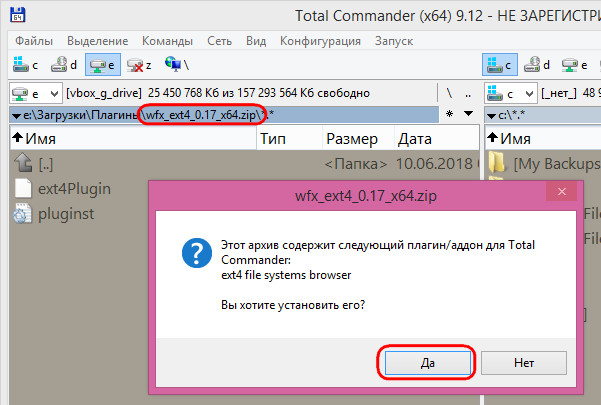Click left panel path bar with wfx_ext4 zip path

(x=224, y=115)
